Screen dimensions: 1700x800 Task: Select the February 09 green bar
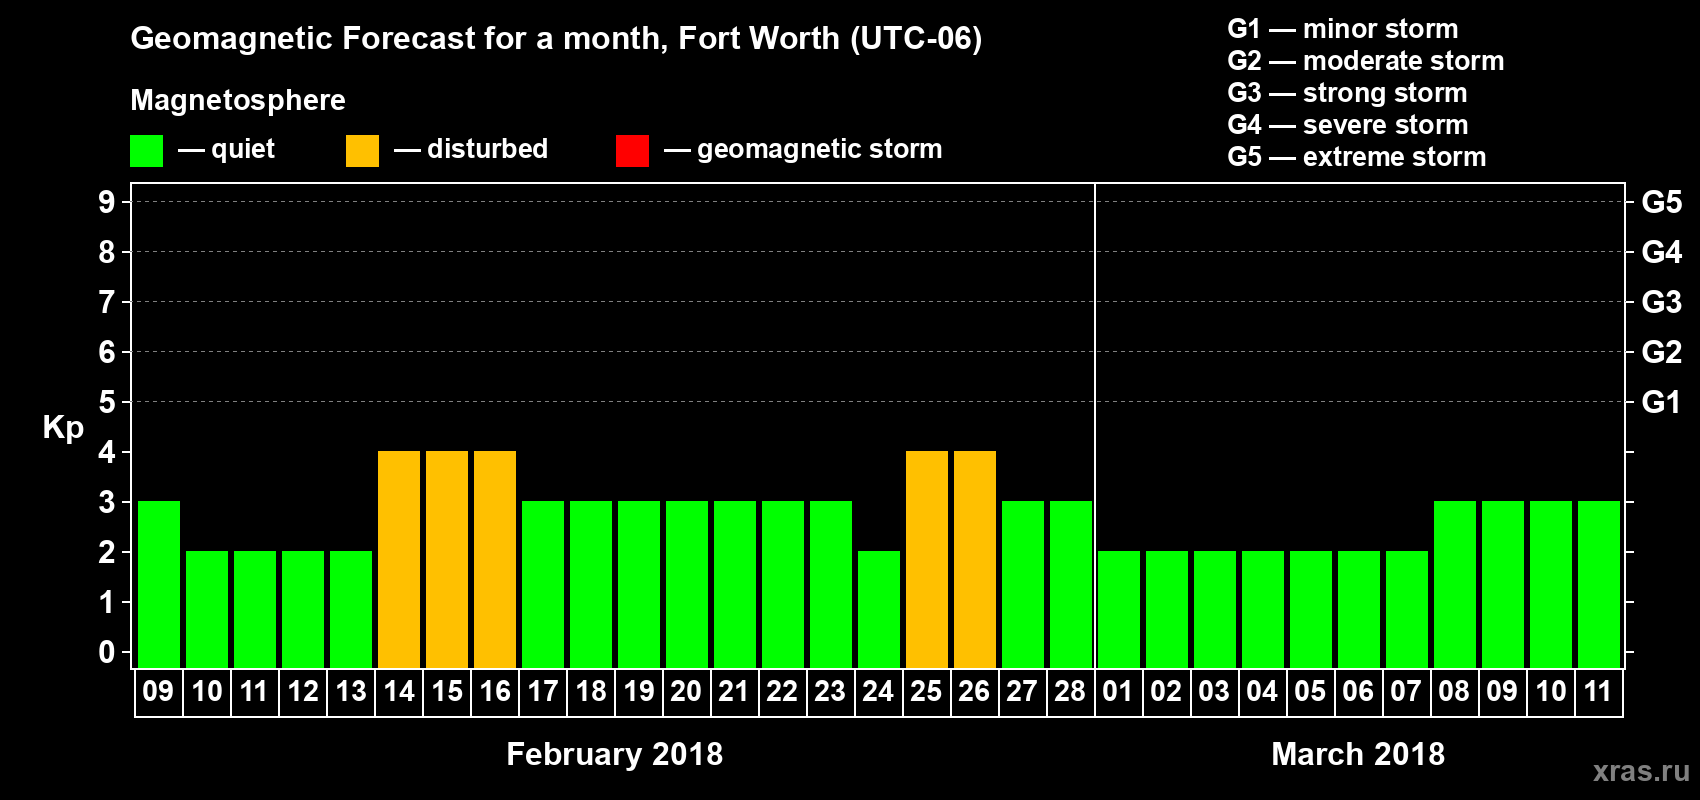pos(159,584)
